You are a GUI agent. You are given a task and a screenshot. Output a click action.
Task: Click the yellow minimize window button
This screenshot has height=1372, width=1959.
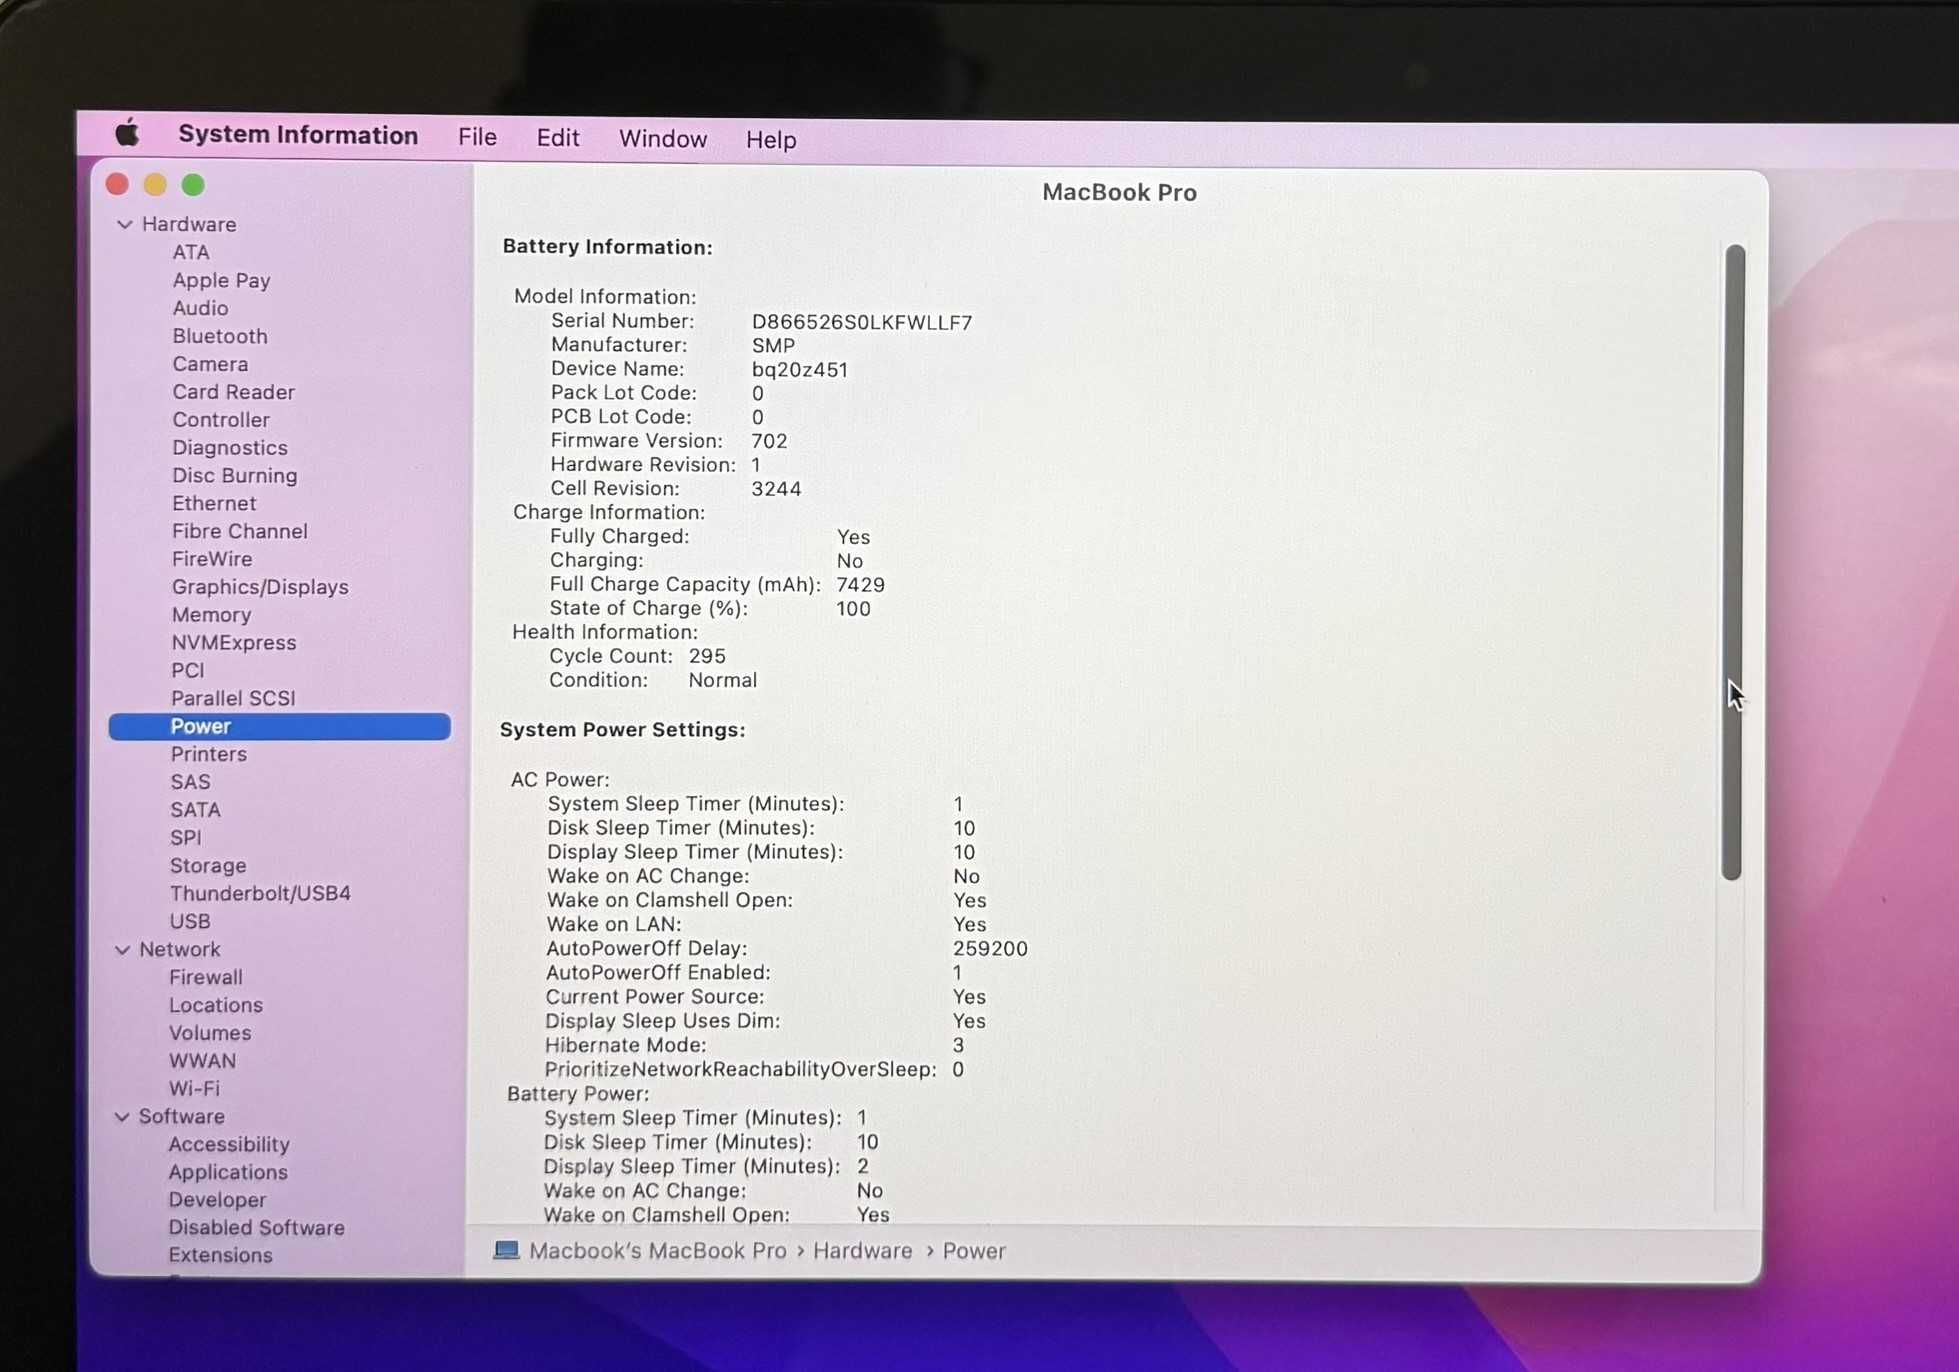click(155, 185)
